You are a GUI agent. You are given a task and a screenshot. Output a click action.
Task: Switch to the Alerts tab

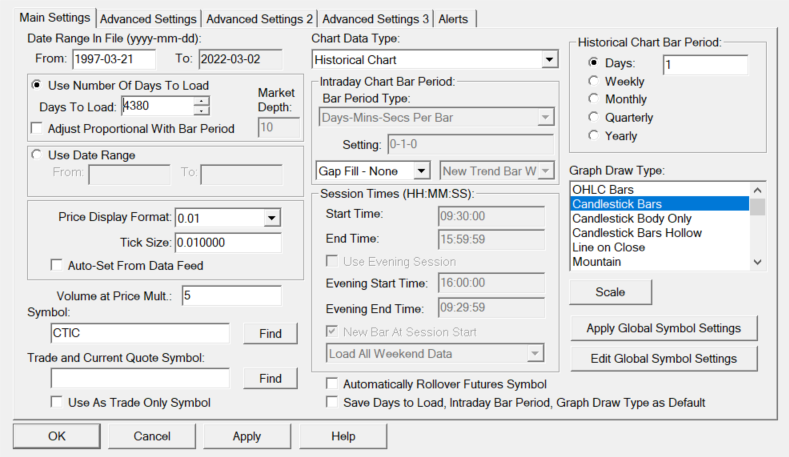click(x=453, y=19)
